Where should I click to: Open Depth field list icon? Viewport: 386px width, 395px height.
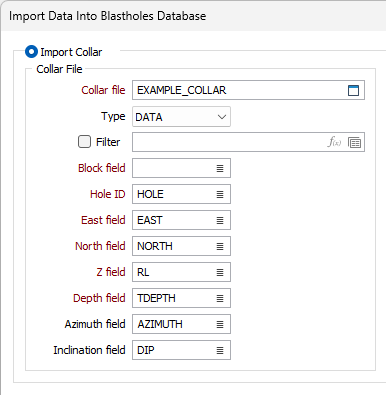click(220, 298)
